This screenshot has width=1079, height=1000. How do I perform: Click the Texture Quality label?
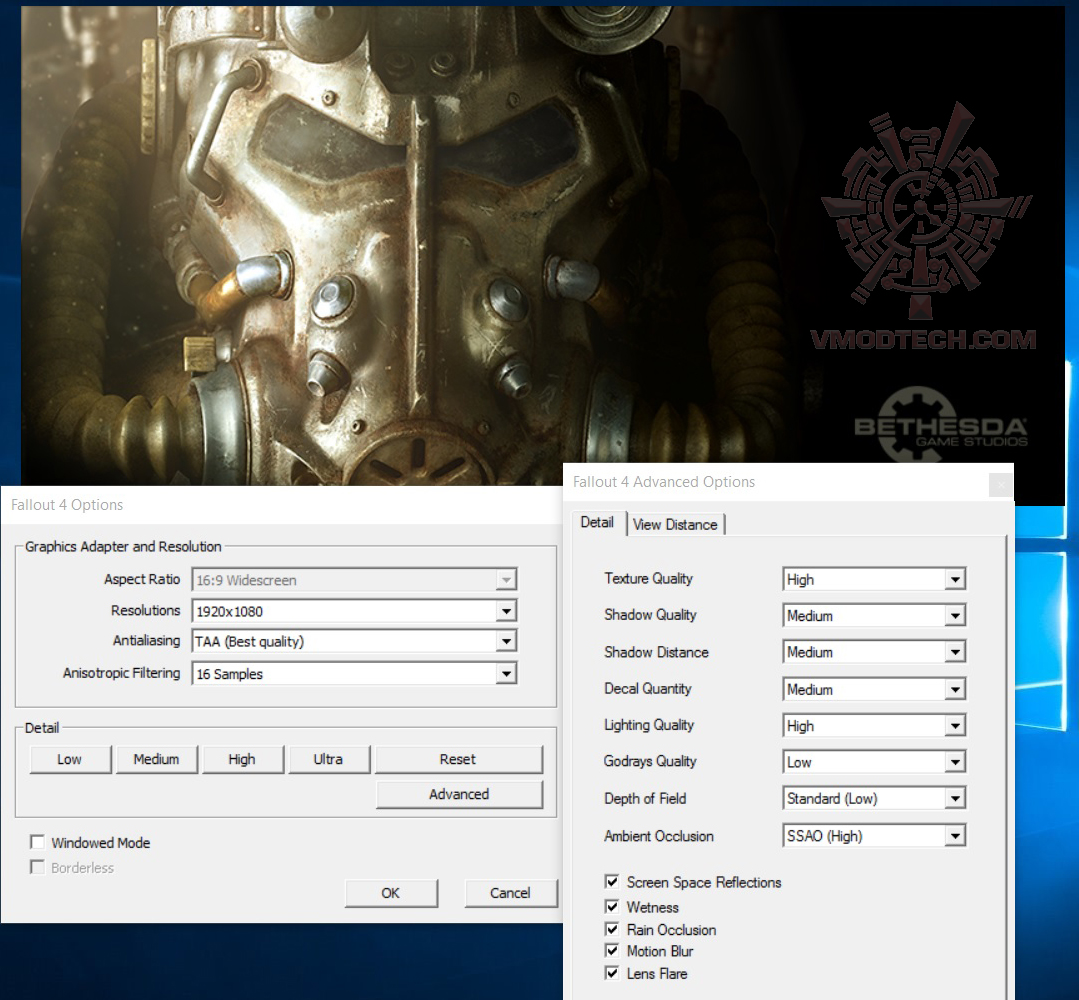click(648, 579)
